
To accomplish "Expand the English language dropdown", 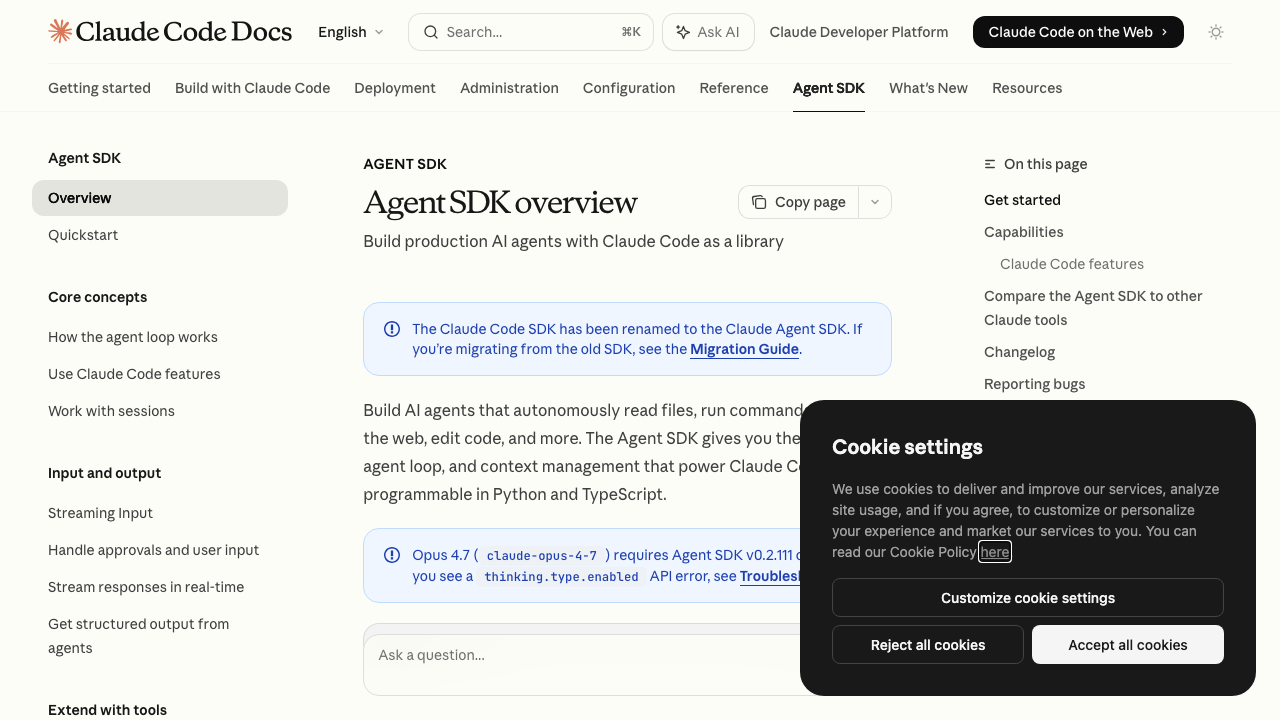I will coord(350,31).
